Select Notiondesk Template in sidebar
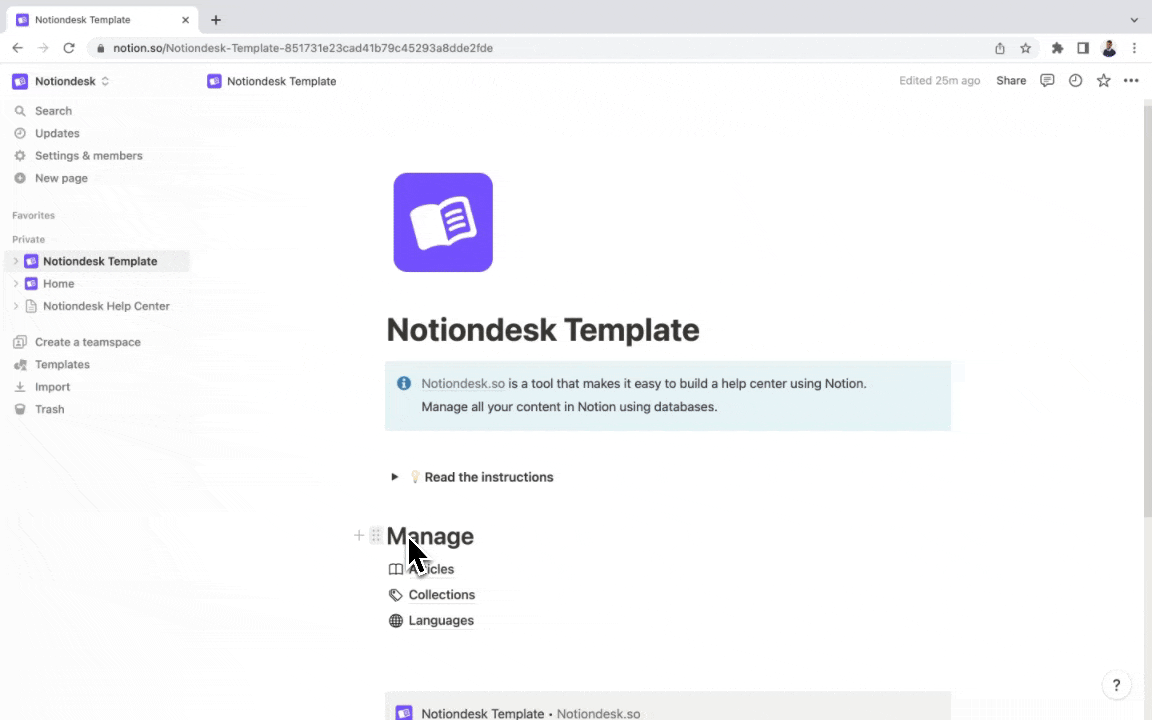The height and width of the screenshot is (720, 1152). 100,262
